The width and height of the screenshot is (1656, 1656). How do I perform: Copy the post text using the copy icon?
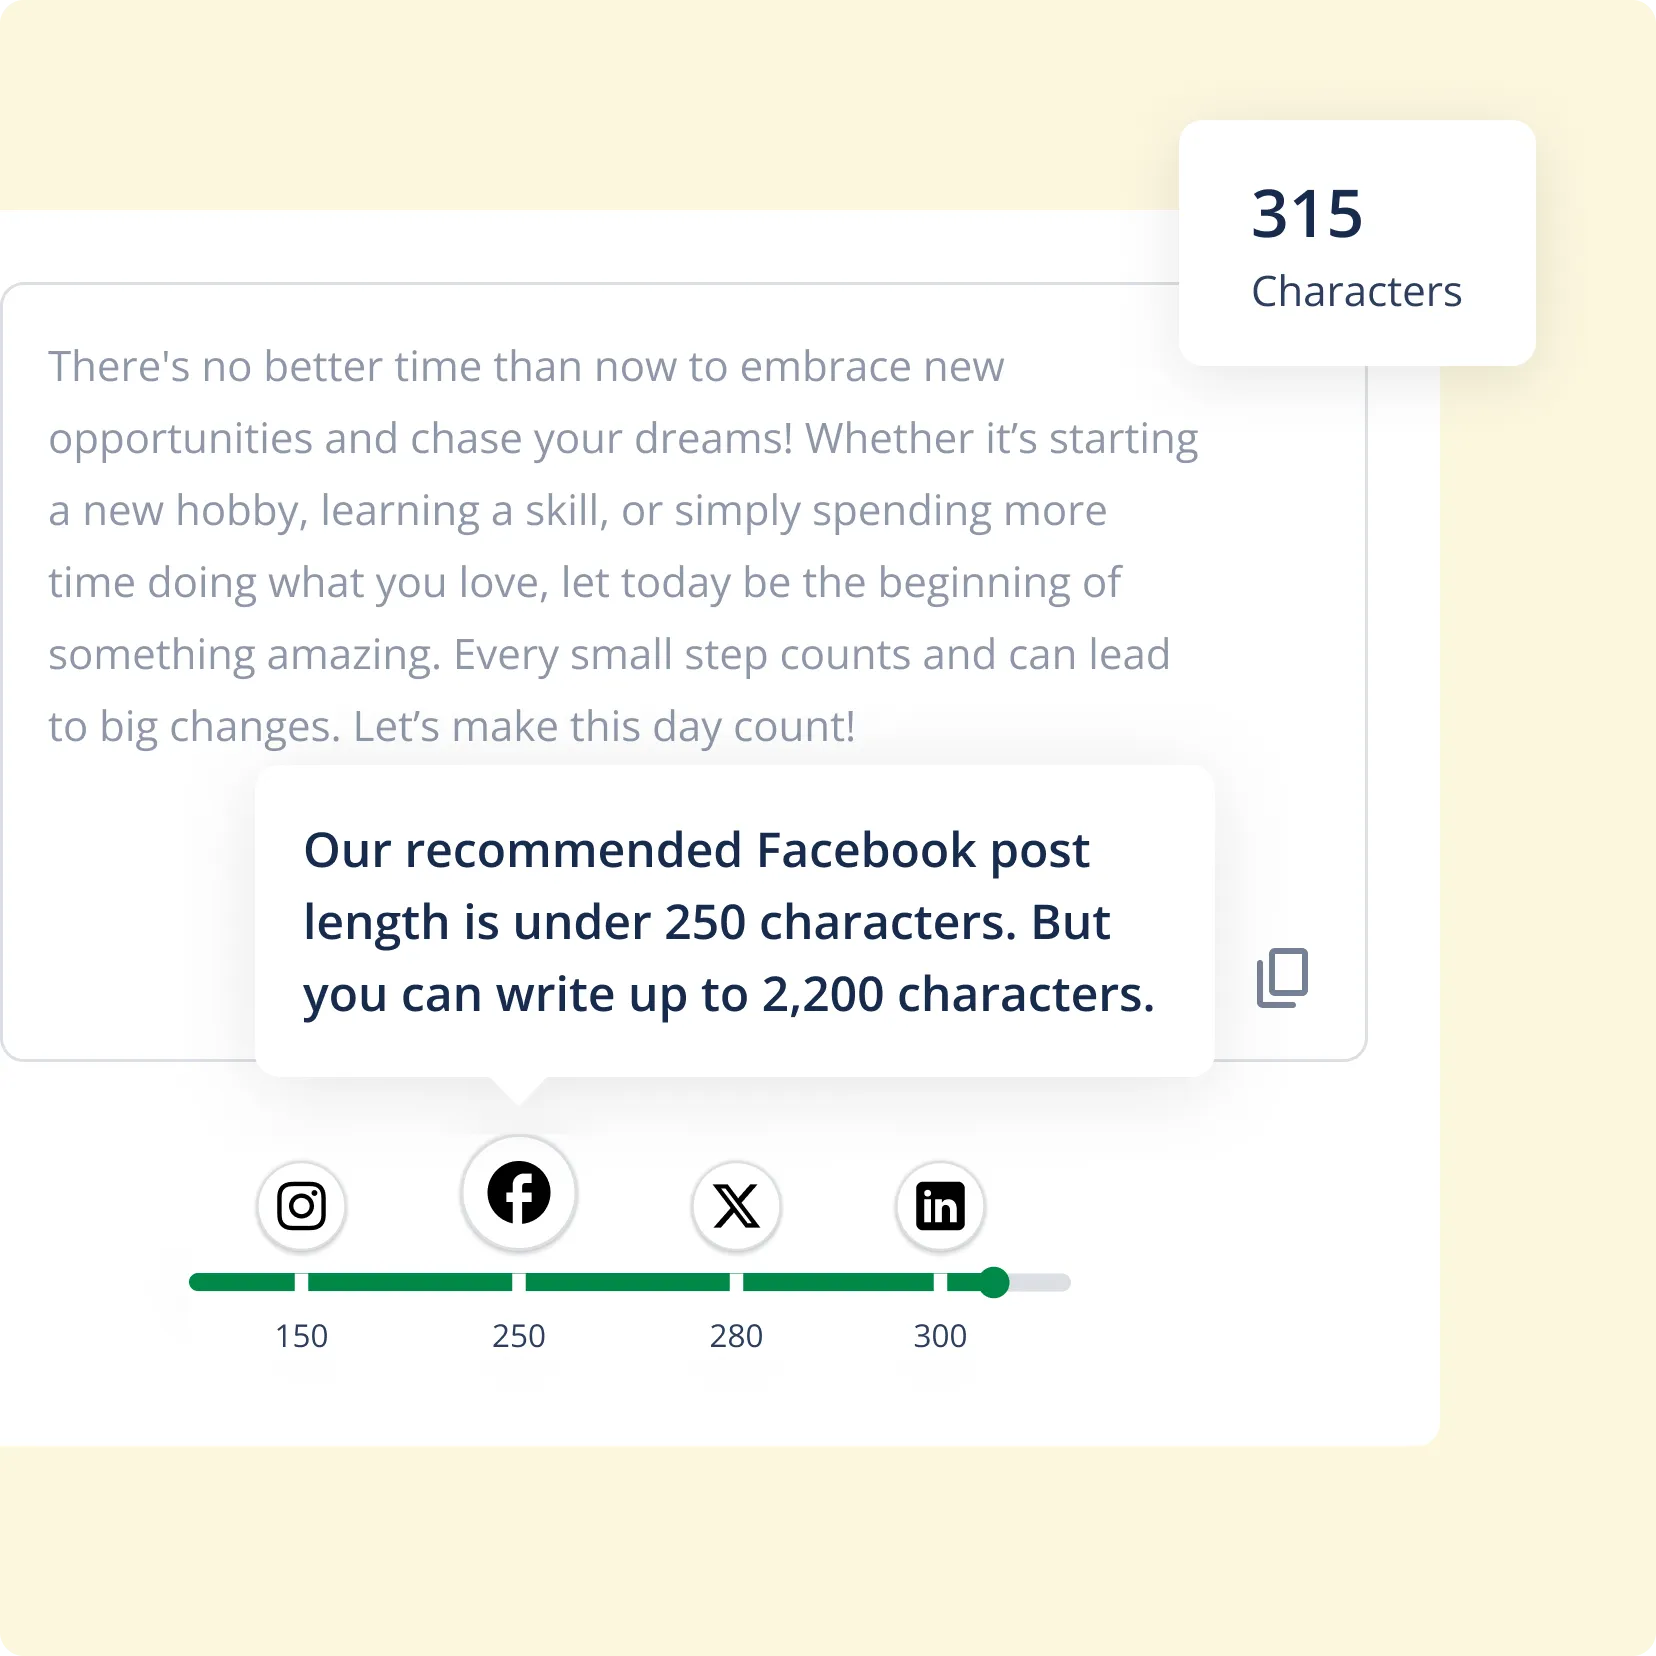tap(1283, 975)
